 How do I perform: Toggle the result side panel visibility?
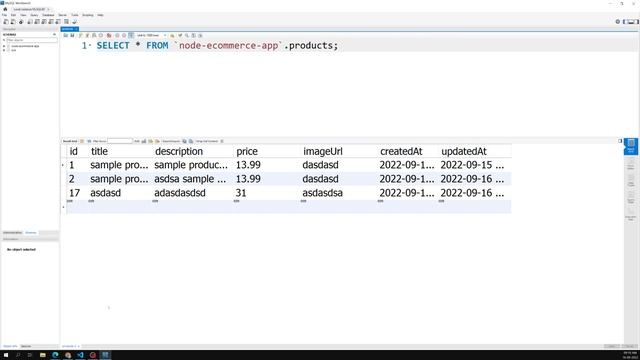620,141
